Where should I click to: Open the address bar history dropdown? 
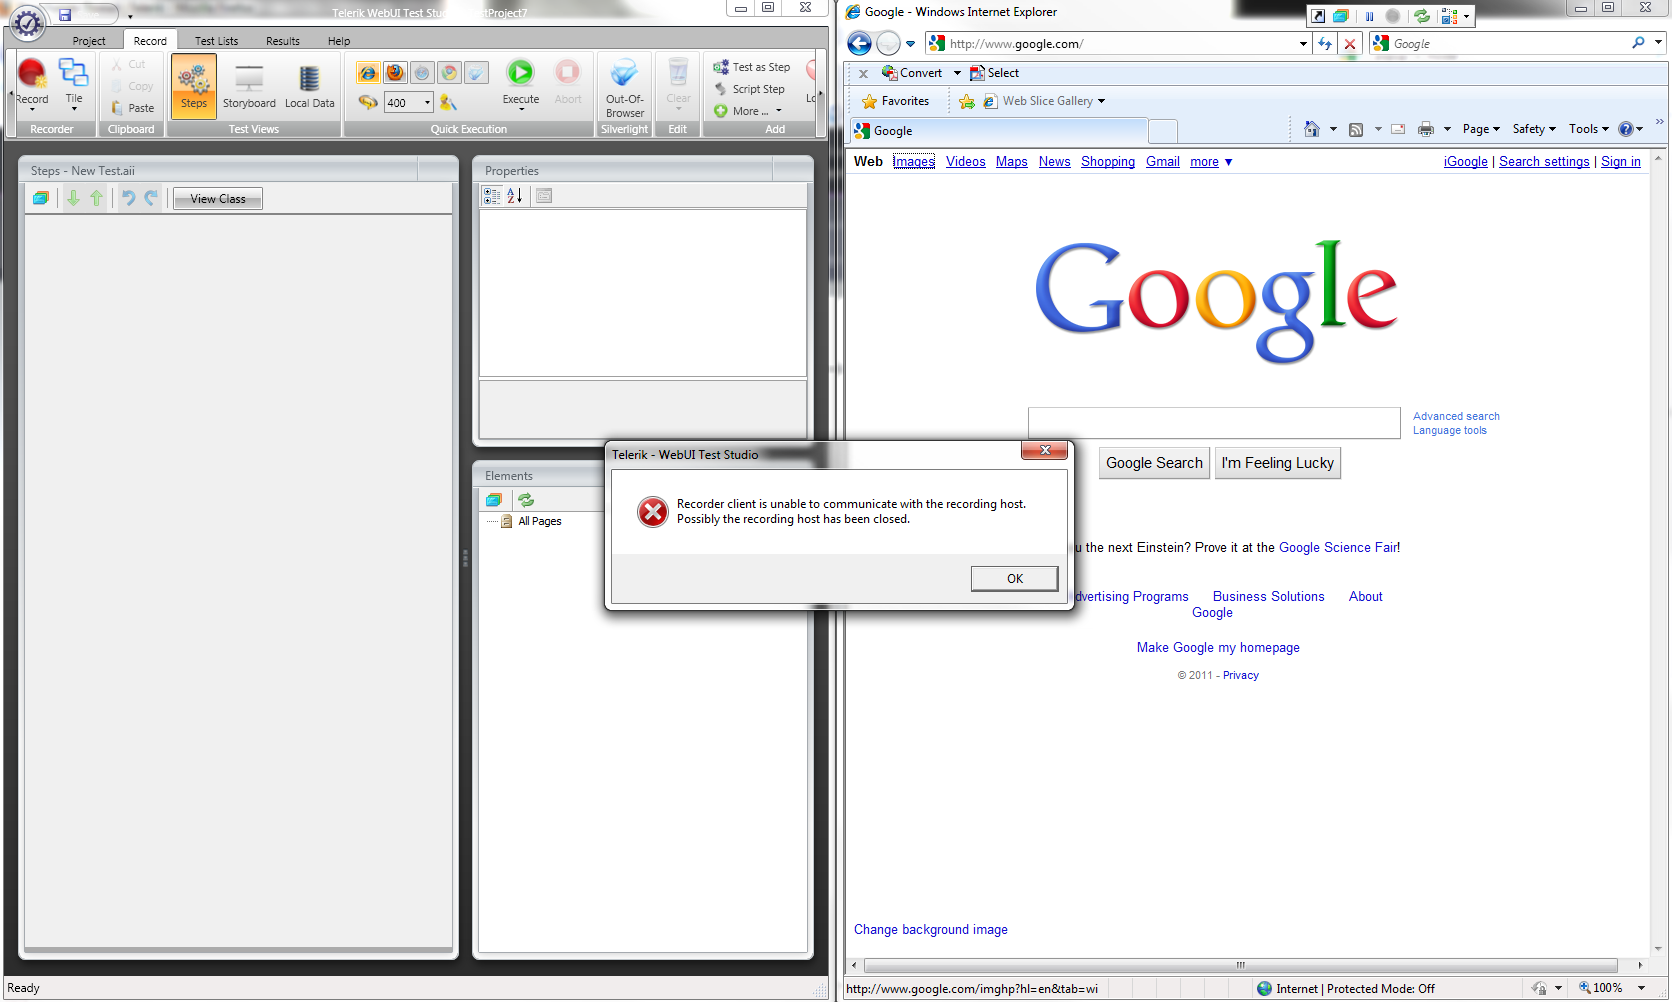click(1303, 44)
